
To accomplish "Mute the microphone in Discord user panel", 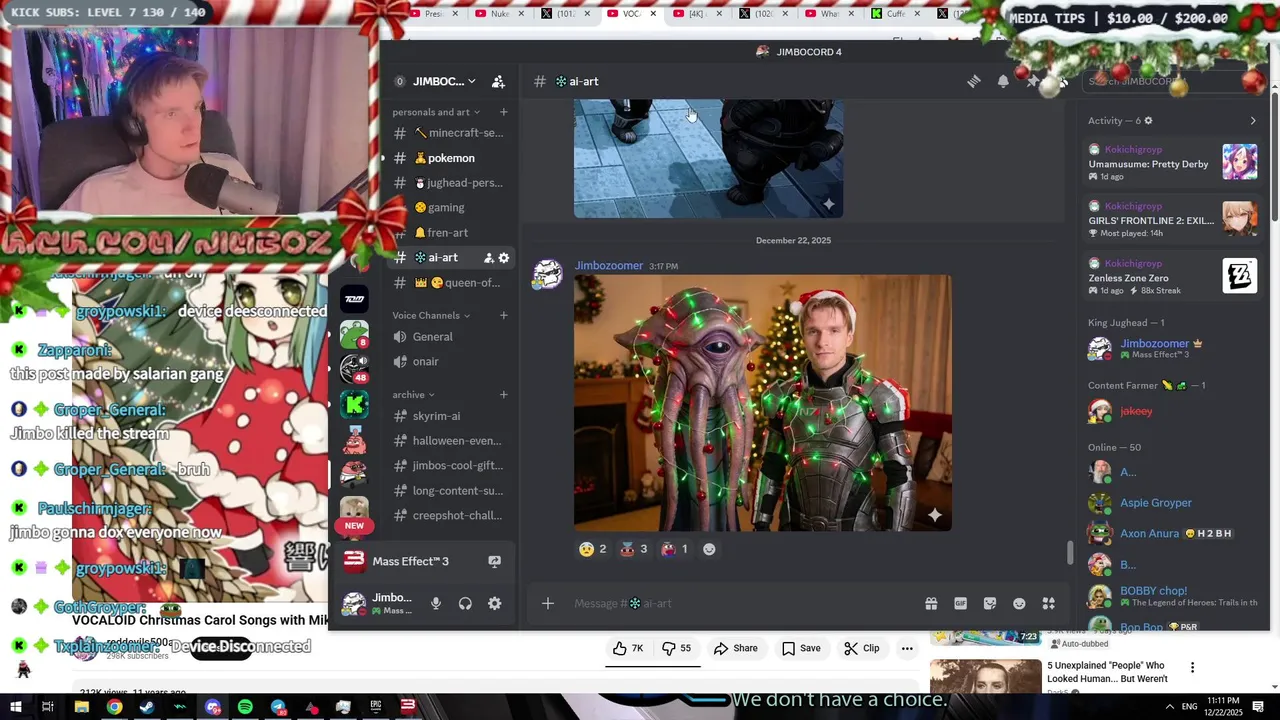I will point(435,603).
